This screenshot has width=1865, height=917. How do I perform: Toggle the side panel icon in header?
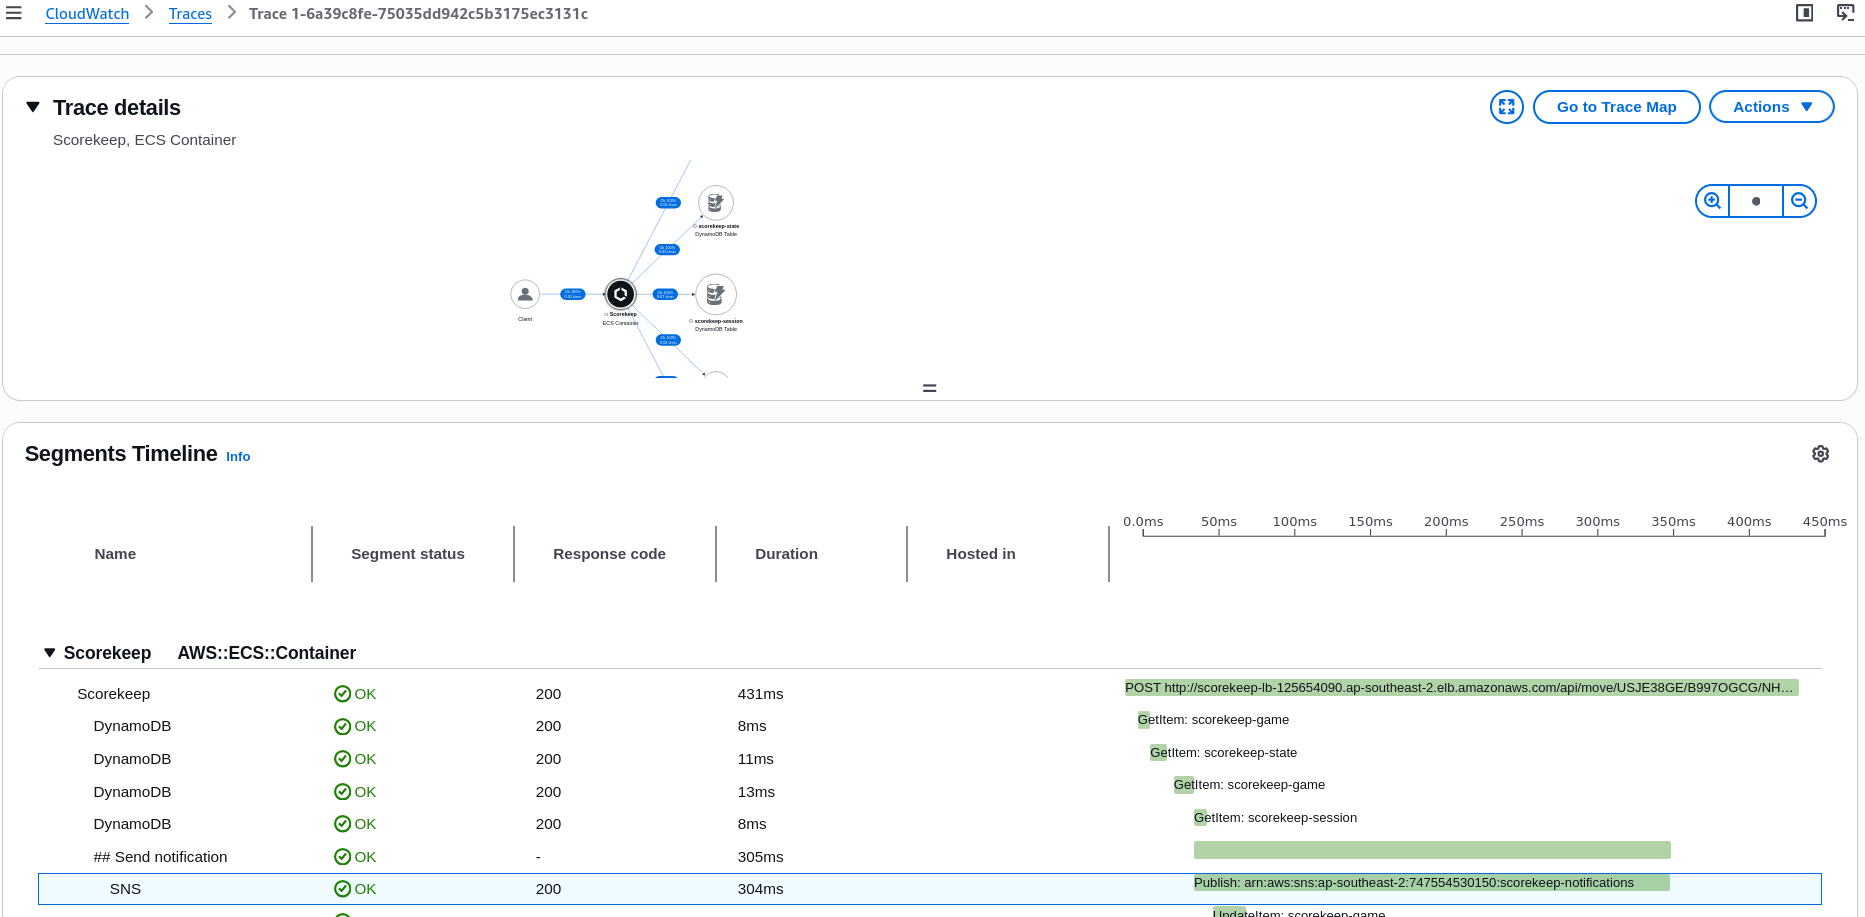(1804, 13)
